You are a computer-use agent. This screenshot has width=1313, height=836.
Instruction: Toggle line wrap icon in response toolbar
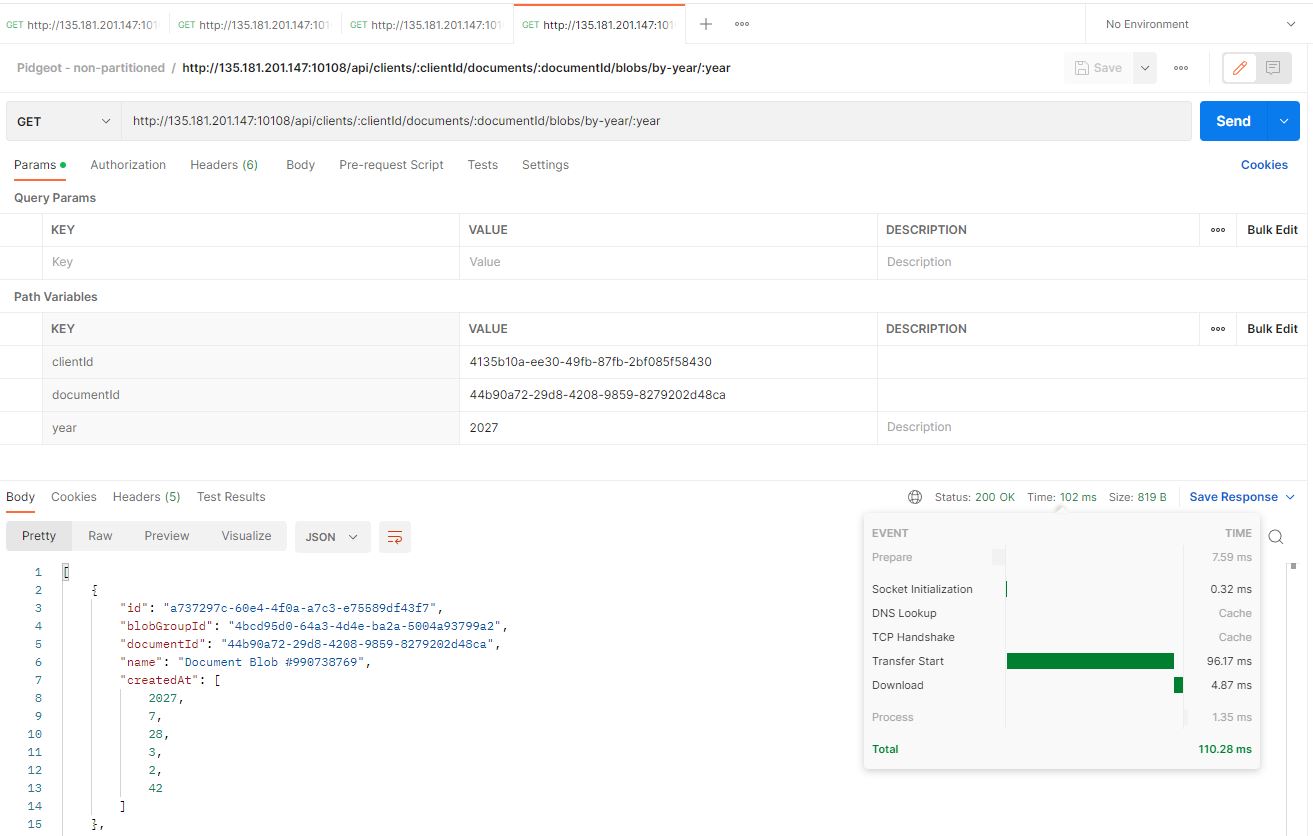(x=395, y=537)
